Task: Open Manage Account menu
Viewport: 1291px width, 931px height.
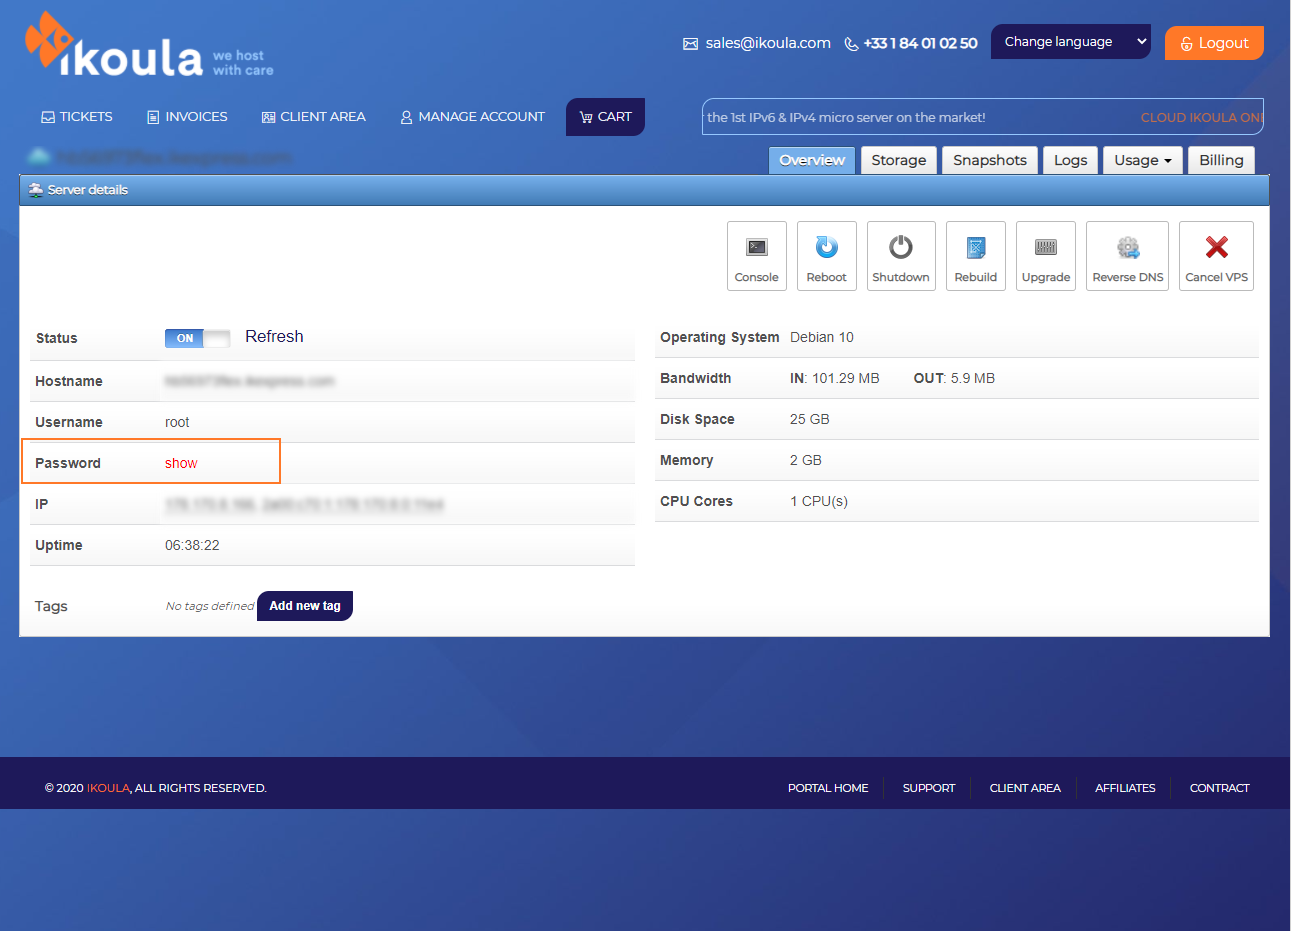Action: click(472, 117)
